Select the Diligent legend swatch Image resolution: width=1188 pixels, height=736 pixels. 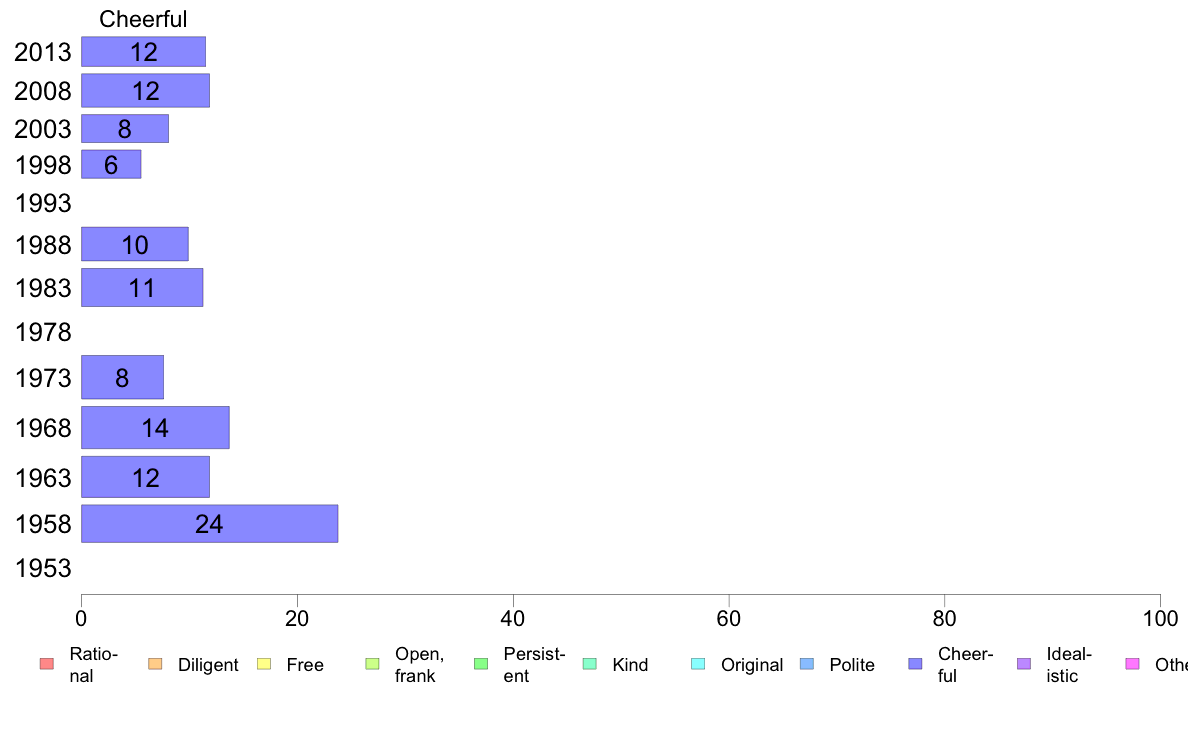(x=155, y=664)
